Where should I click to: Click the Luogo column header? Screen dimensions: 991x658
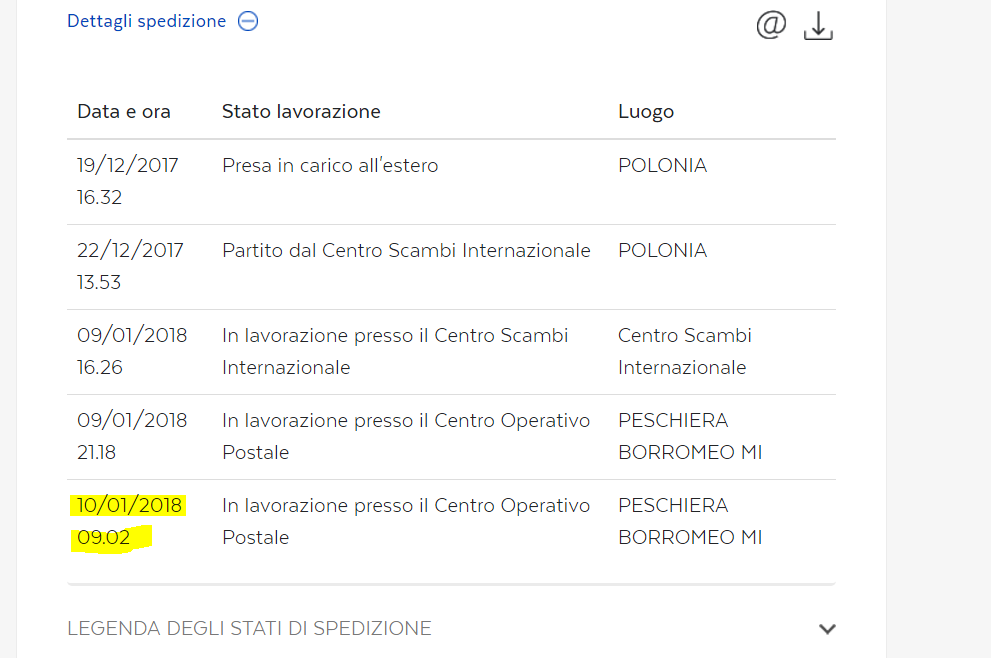646,112
